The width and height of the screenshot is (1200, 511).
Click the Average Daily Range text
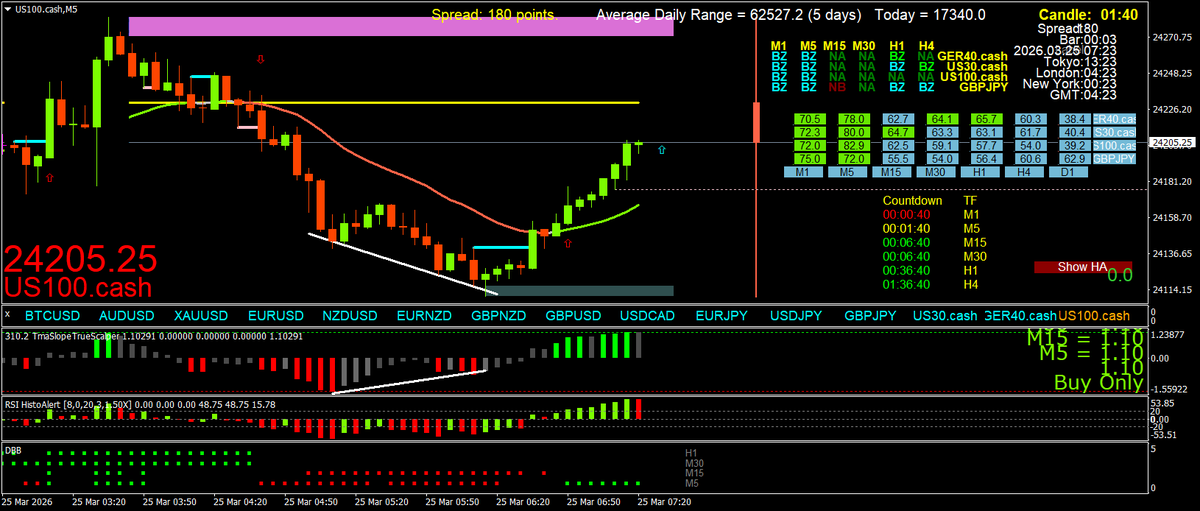tap(730, 15)
